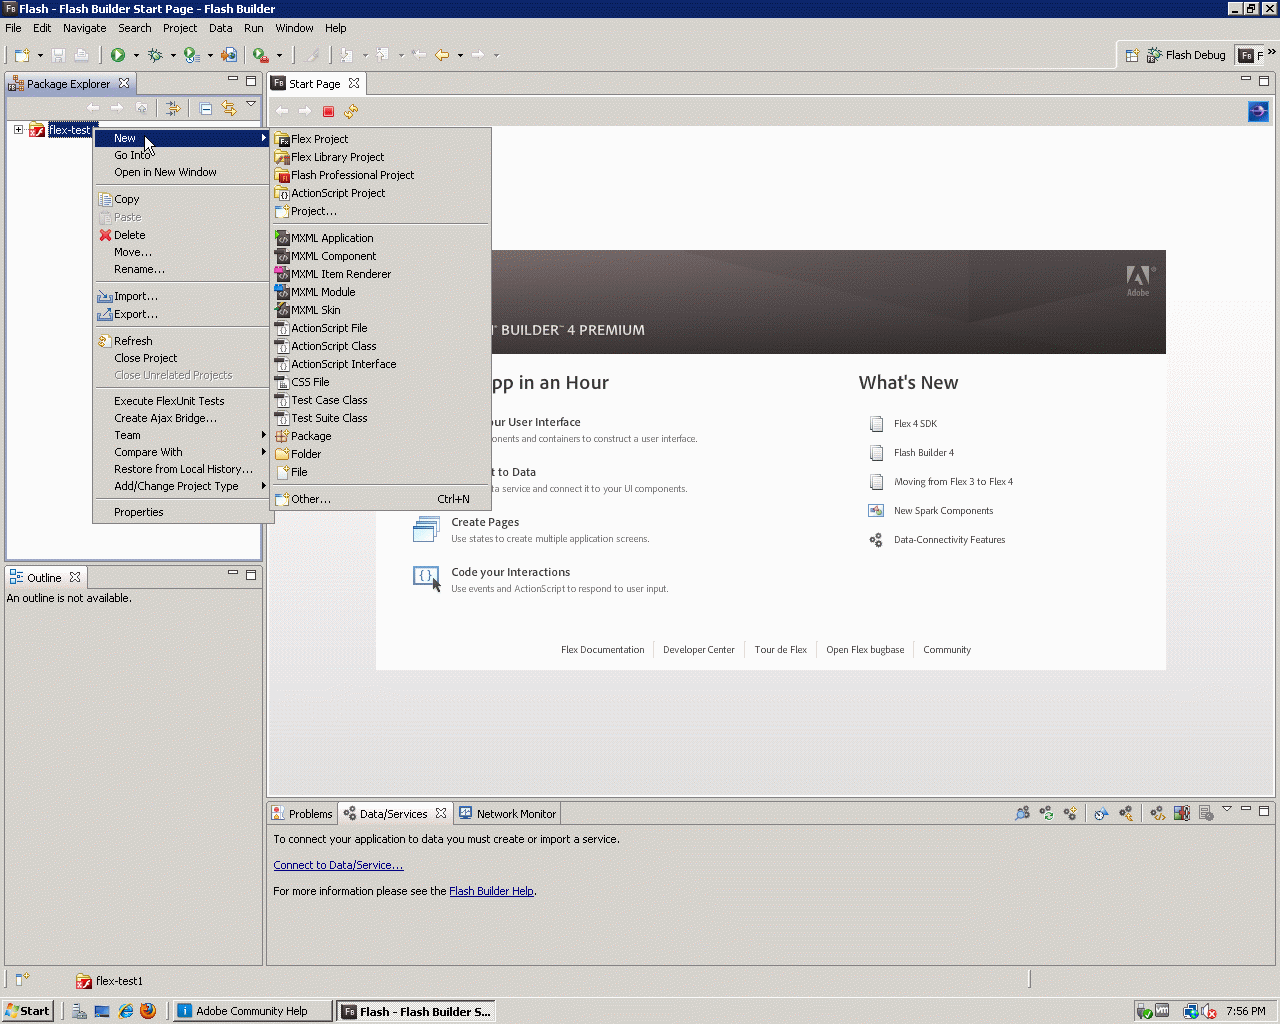Click the Windows Start button
Screen dimensions: 1280x1024
pyautogui.click(x=27, y=1011)
